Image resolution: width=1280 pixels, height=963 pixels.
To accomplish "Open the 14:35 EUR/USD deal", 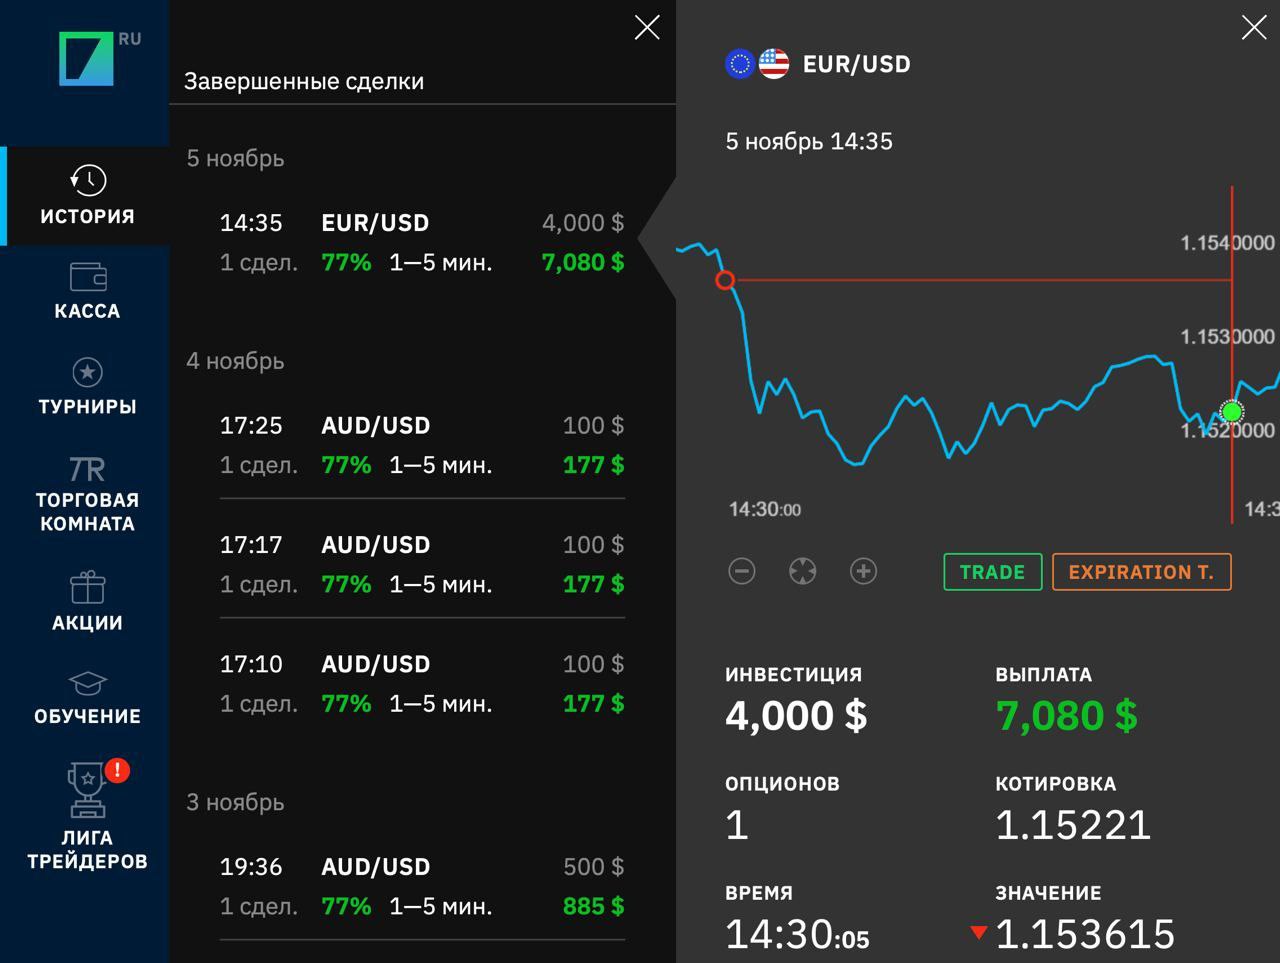I will pos(422,242).
